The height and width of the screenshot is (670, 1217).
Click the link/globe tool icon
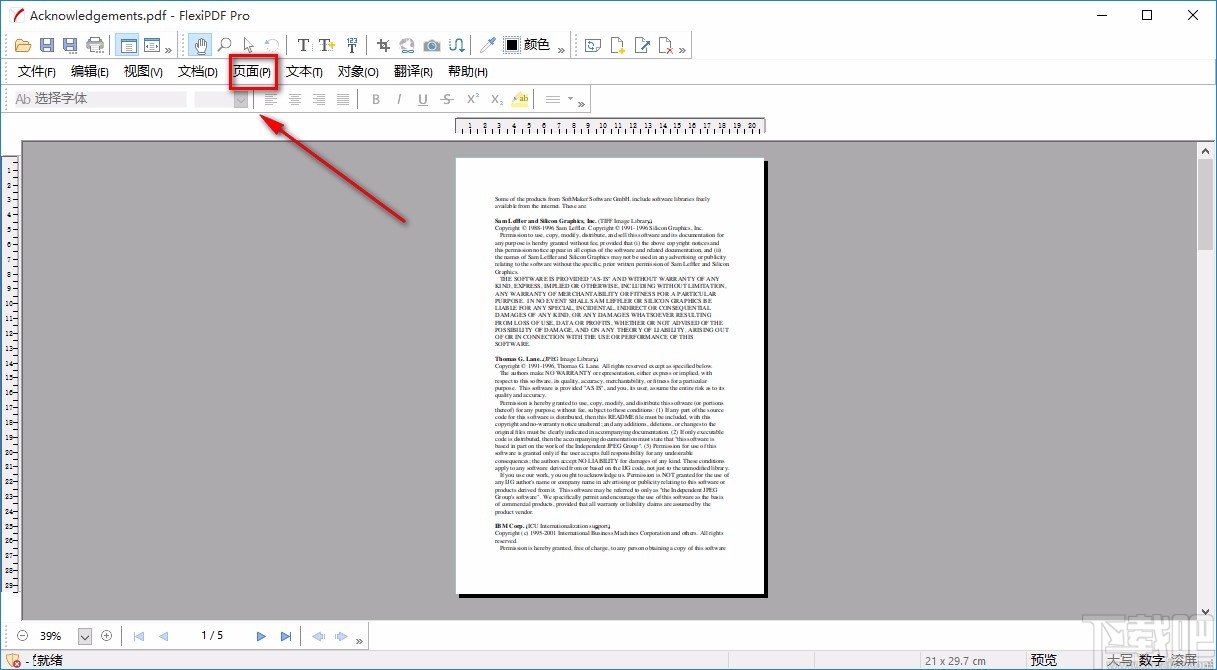click(x=407, y=45)
